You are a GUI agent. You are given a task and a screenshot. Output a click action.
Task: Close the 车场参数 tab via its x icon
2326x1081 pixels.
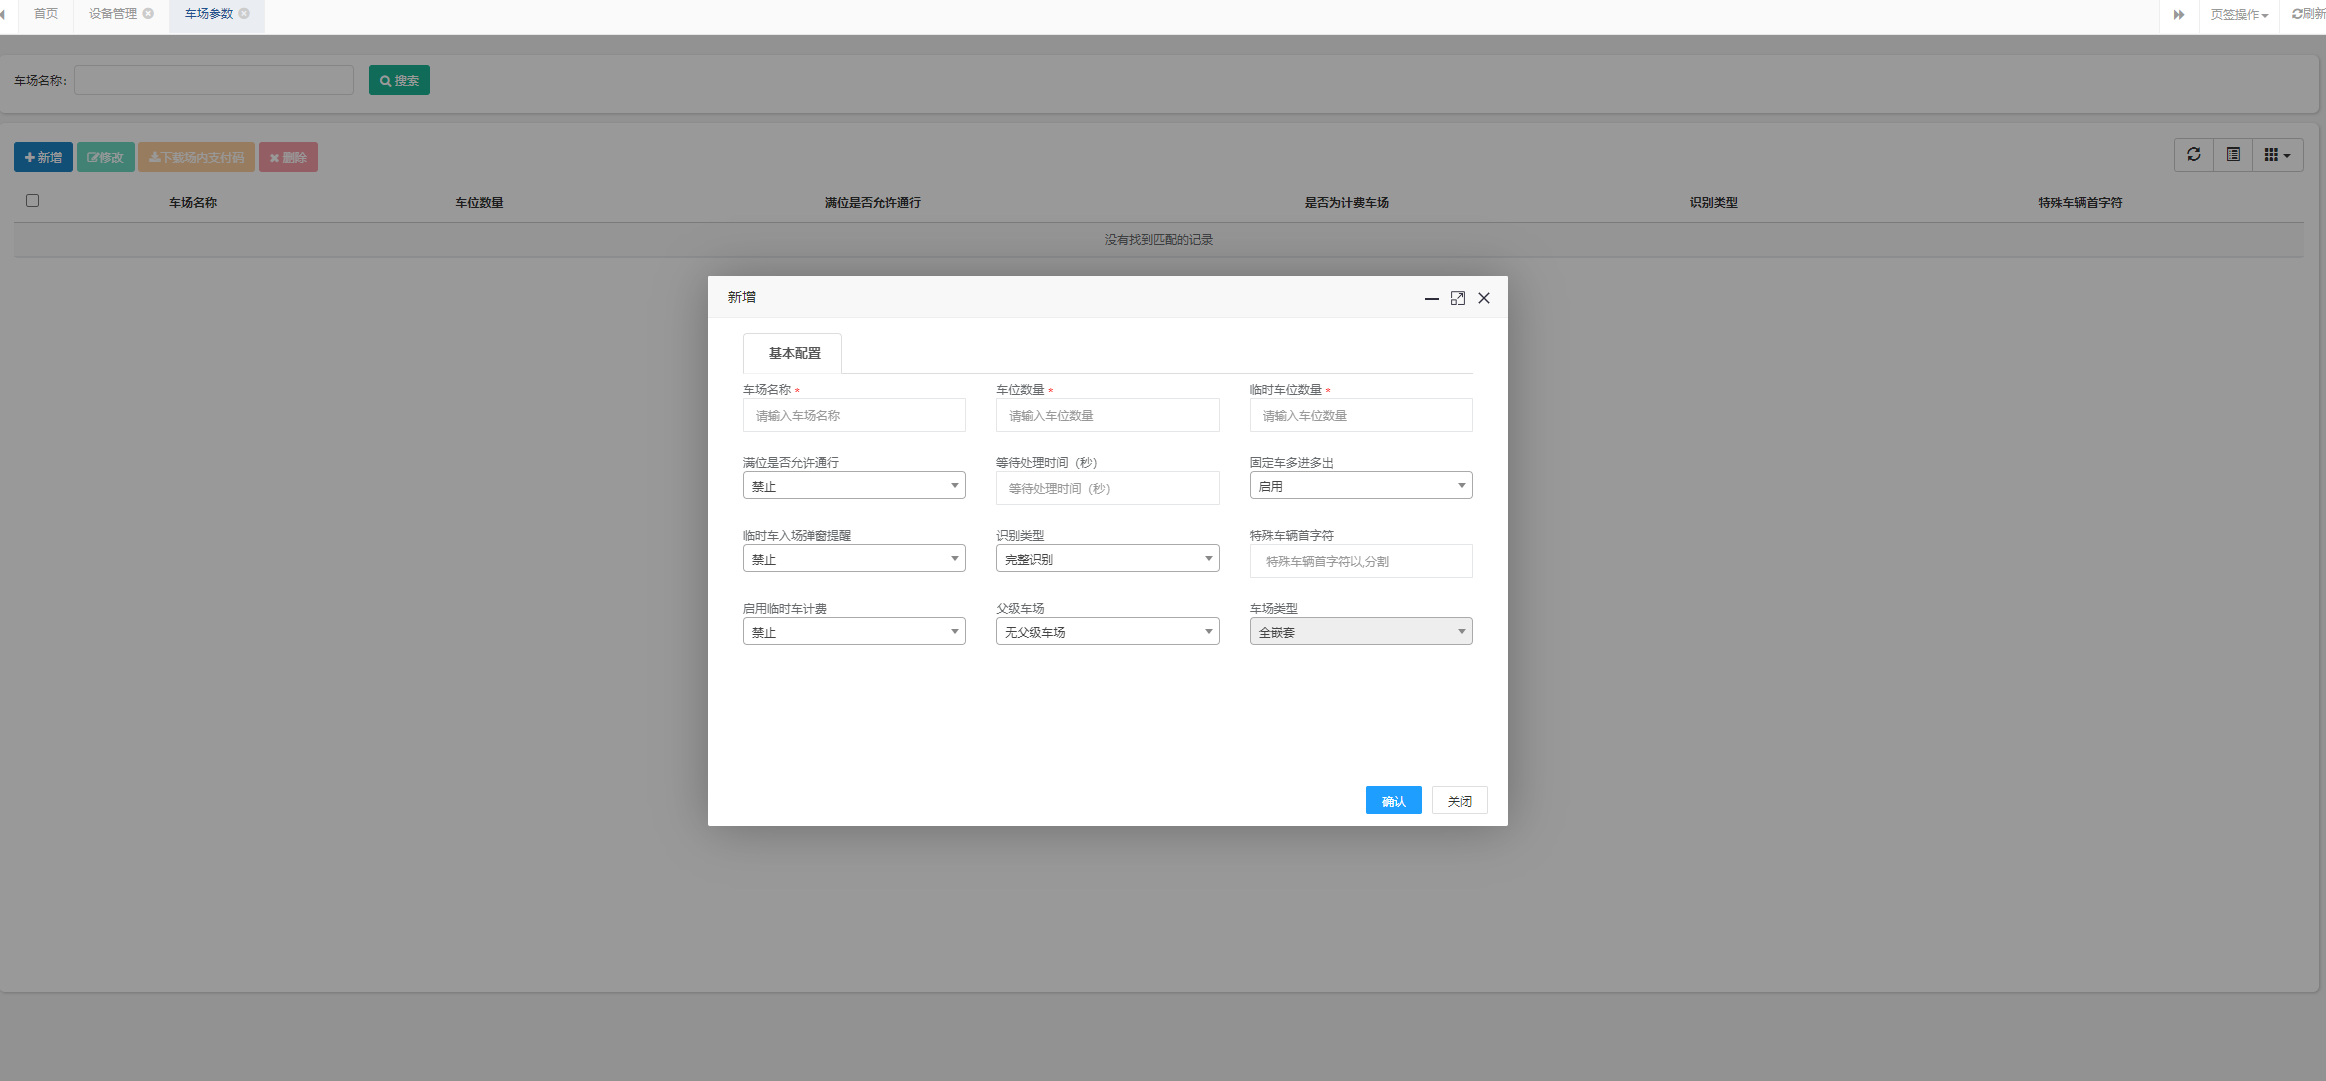pos(244,14)
